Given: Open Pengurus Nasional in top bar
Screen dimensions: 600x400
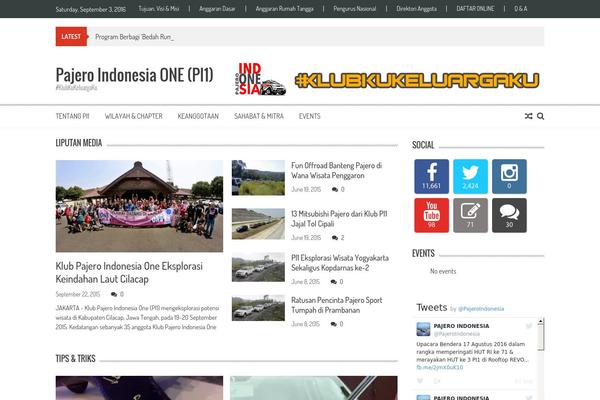Looking at the screenshot, I should coord(354,8).
